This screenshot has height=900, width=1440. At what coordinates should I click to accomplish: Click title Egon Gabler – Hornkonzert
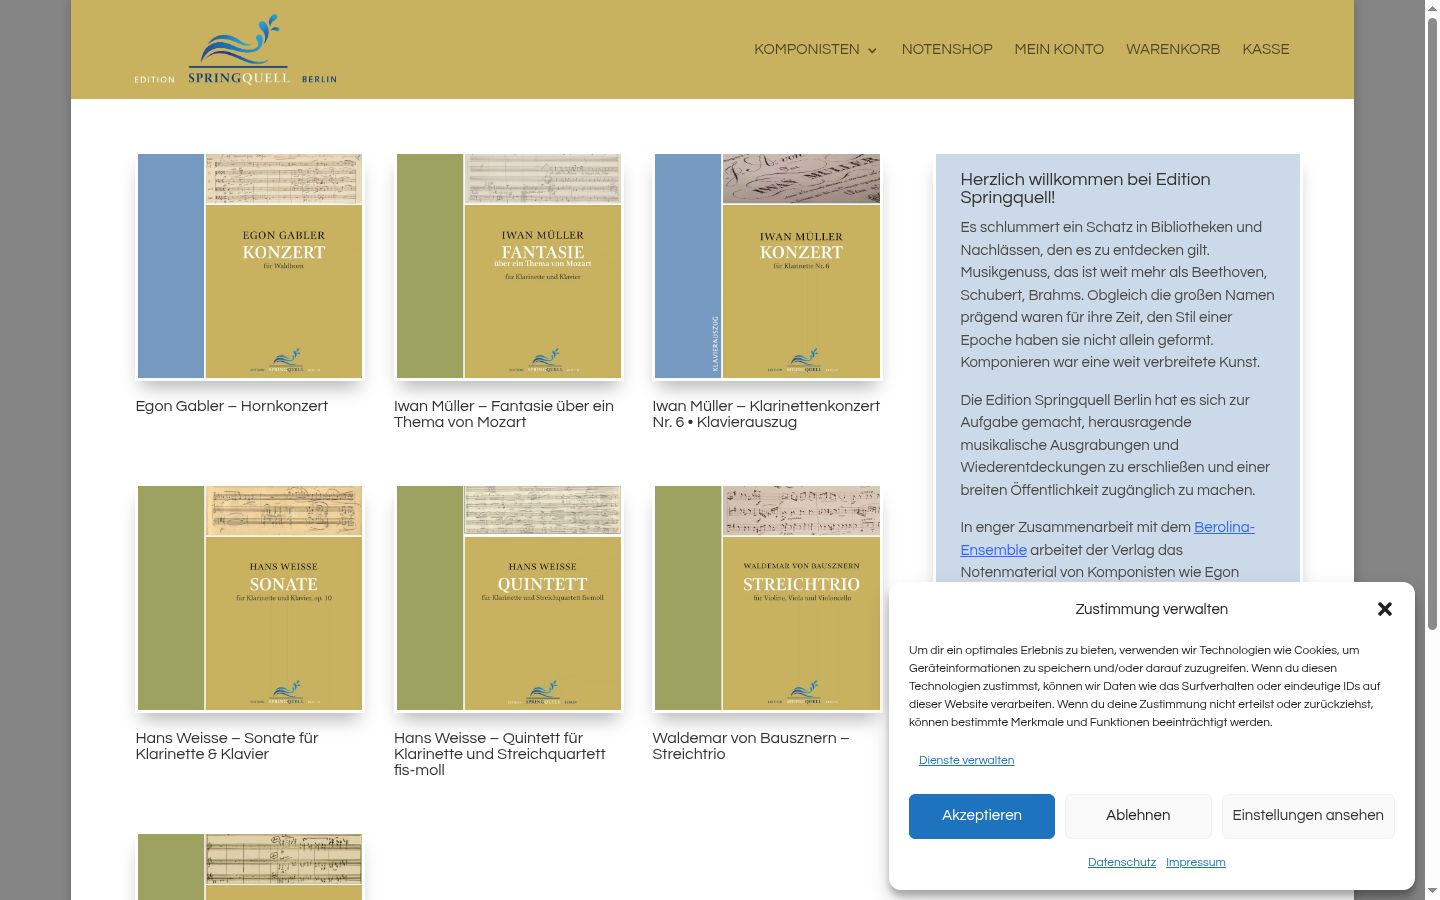(232, 406)
